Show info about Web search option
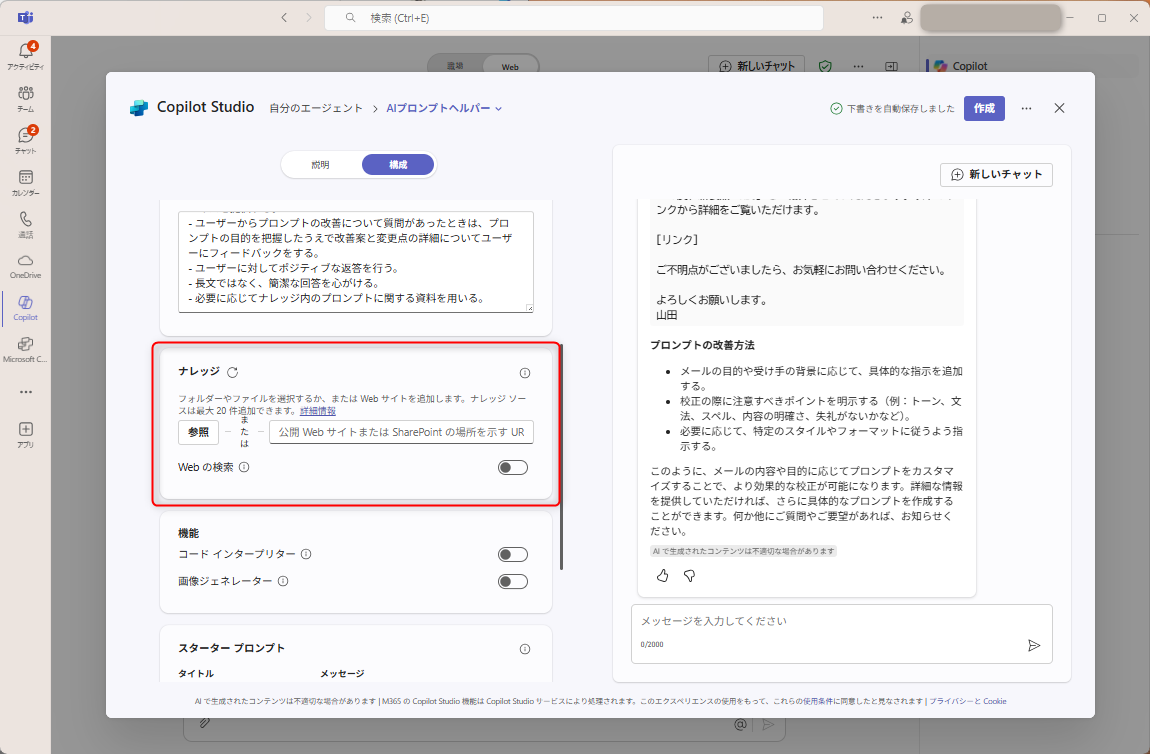Image resolution: width=1150 pixels, height=754 pixels. 244,467
